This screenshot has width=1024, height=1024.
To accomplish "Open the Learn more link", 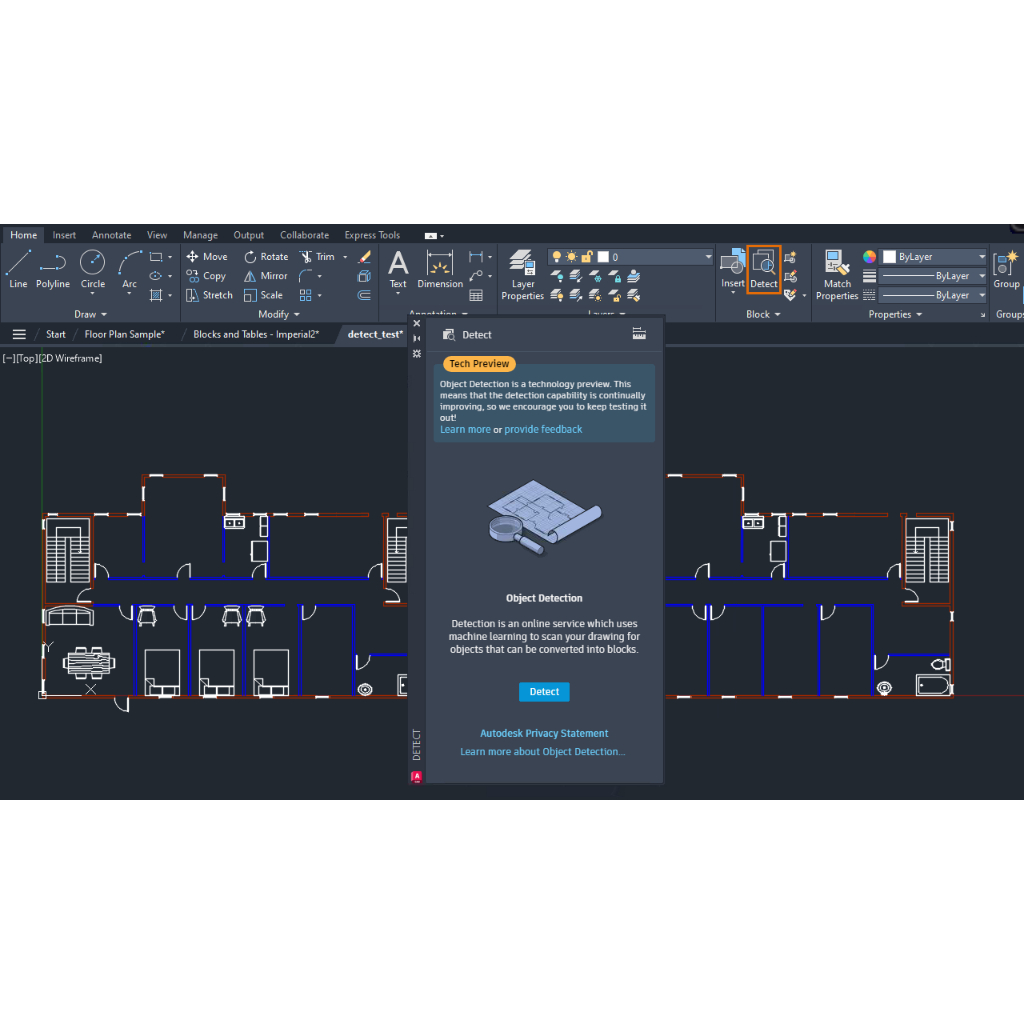I will tap(465, 429).
